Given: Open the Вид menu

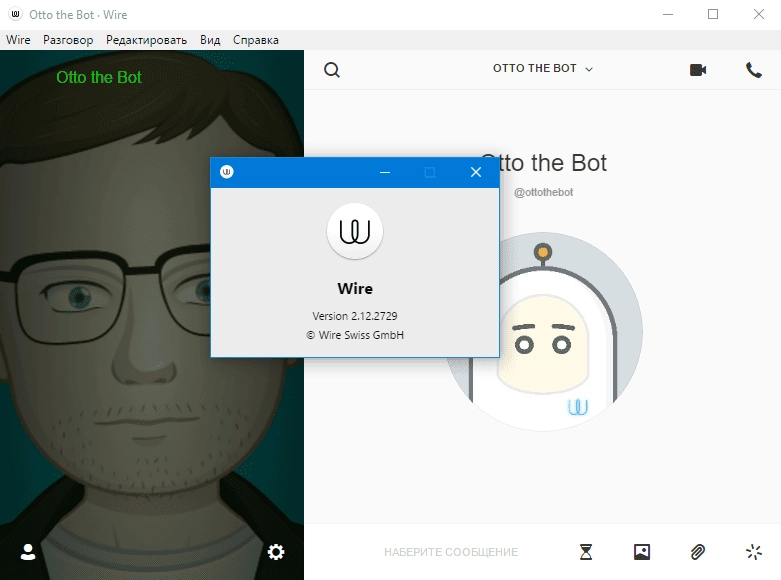Looking at the screenshot, I should (210, 40).
